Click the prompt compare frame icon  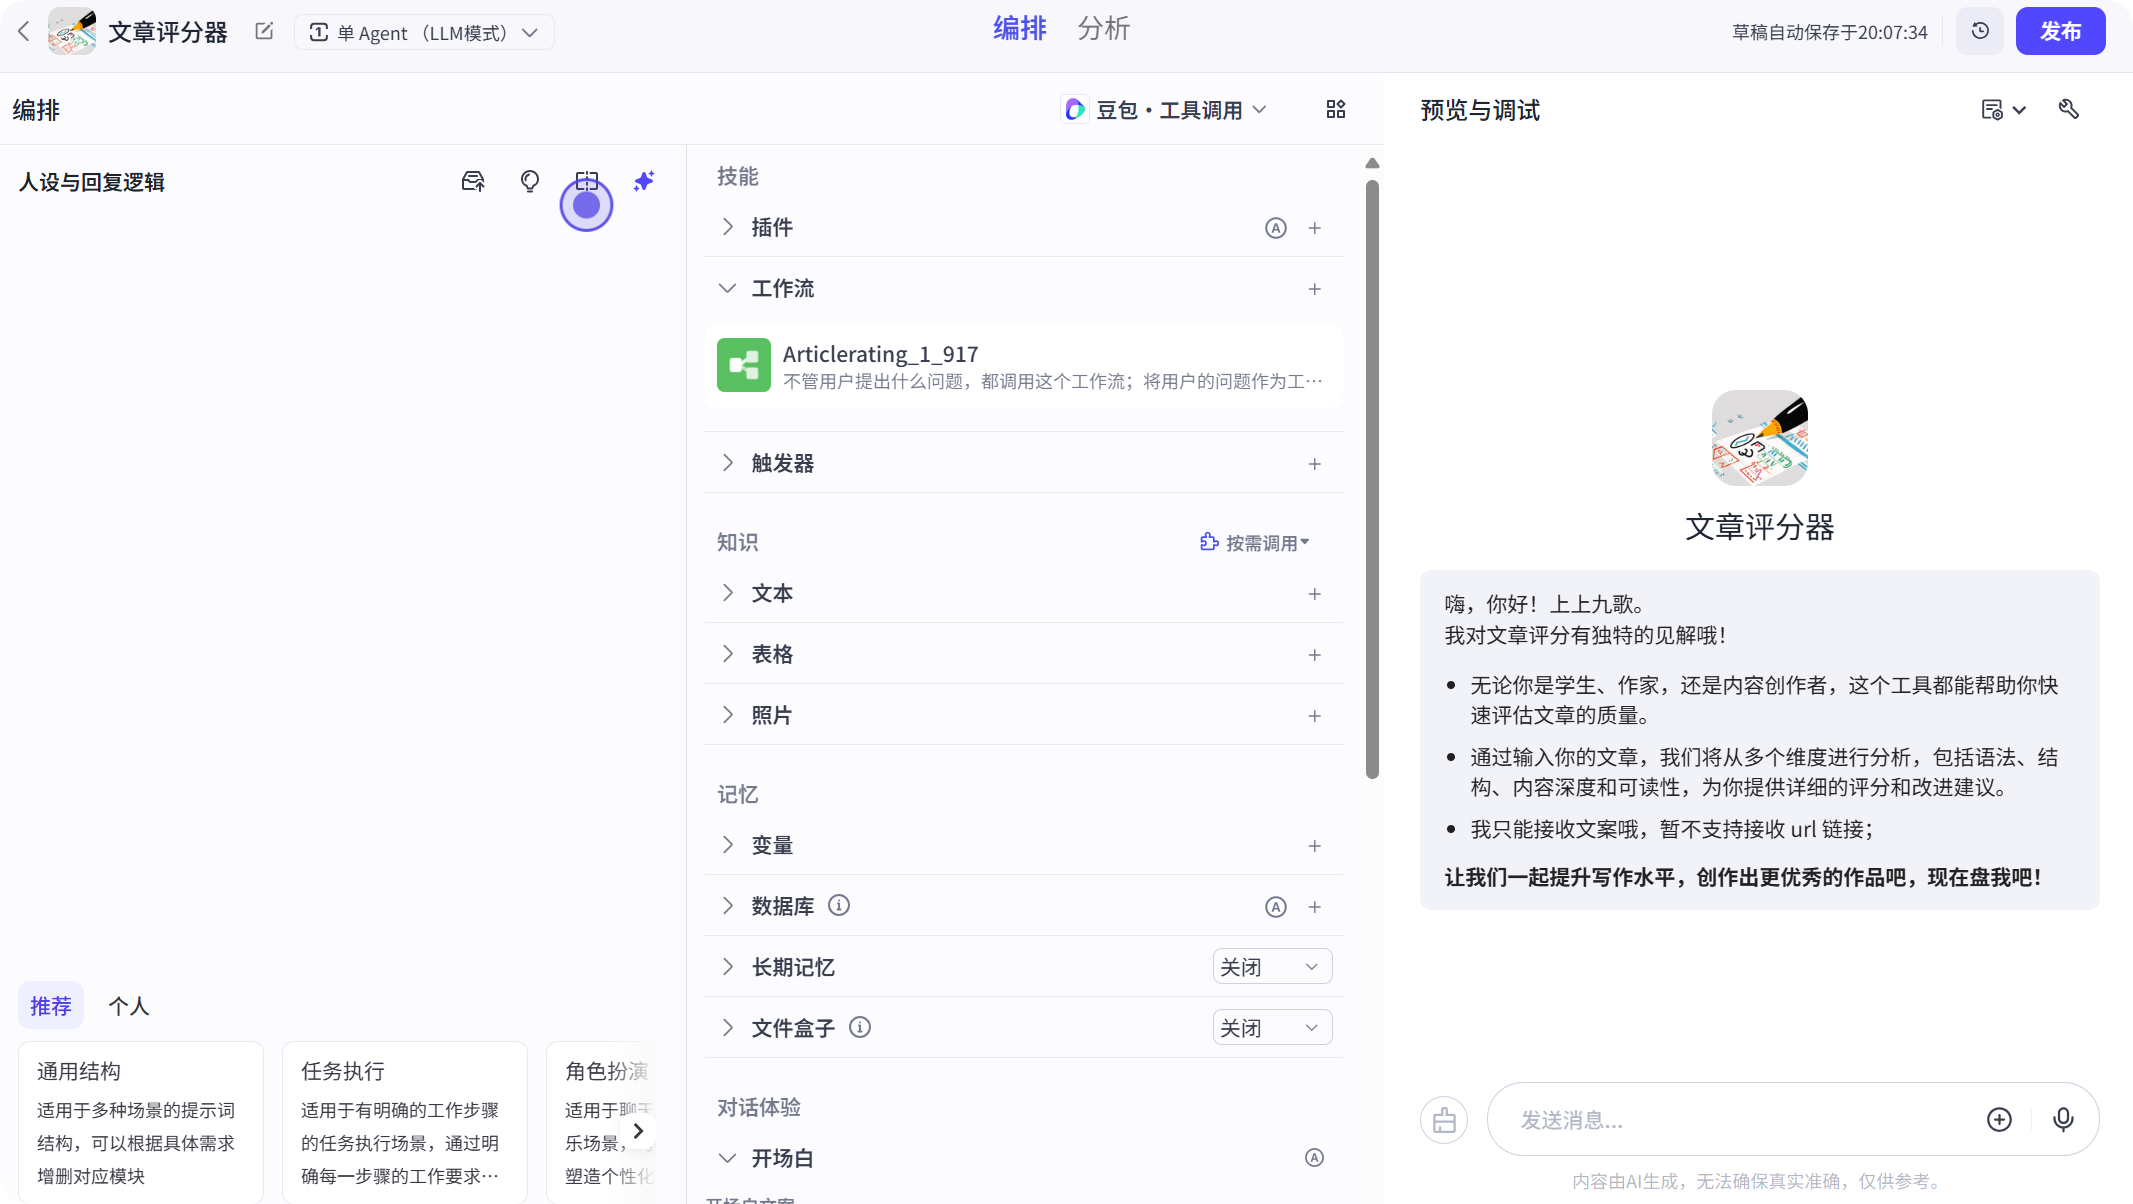tap(587, 181)
